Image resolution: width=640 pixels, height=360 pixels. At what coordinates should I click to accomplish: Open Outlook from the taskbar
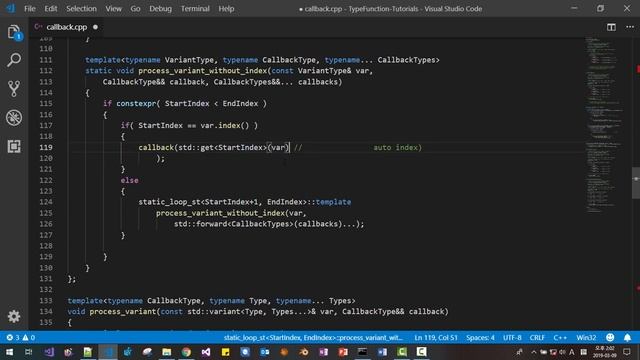[264, 352]
